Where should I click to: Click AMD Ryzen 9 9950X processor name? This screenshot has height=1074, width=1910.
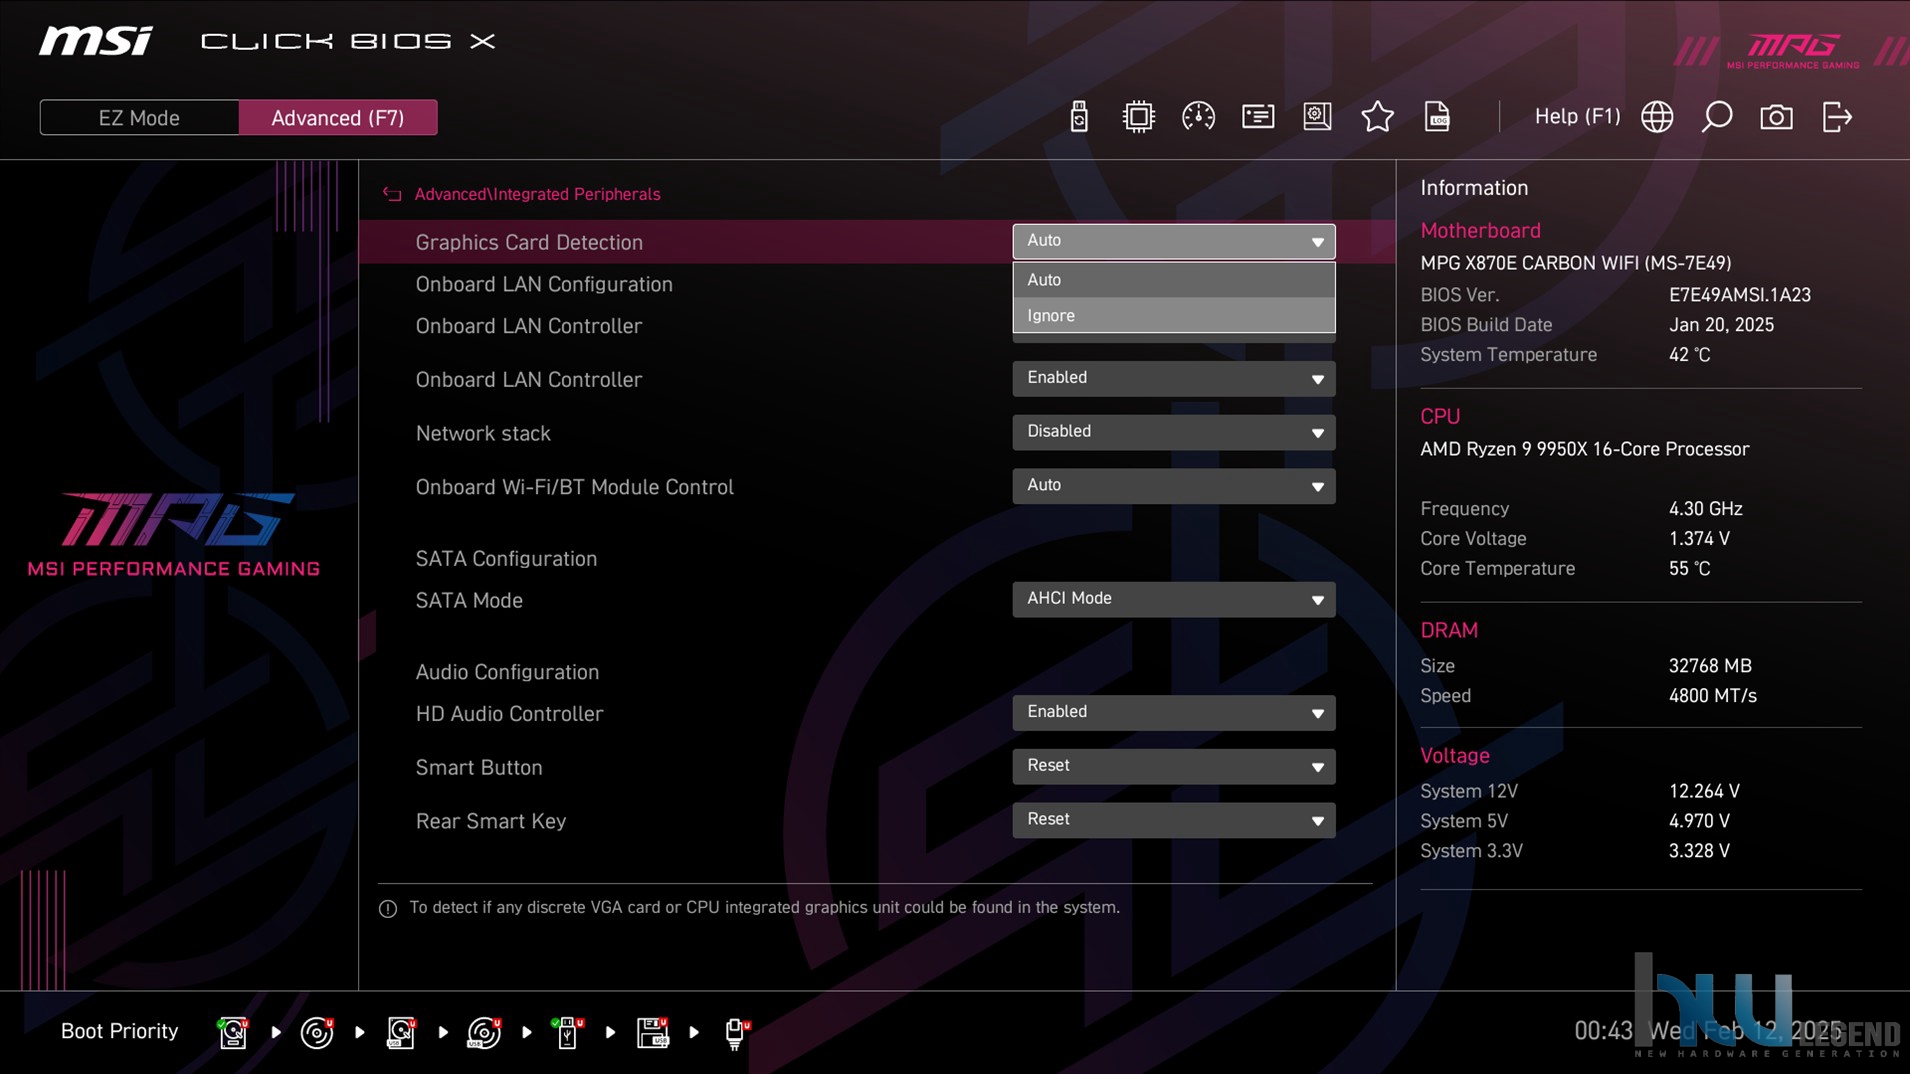coord(1585,449)
